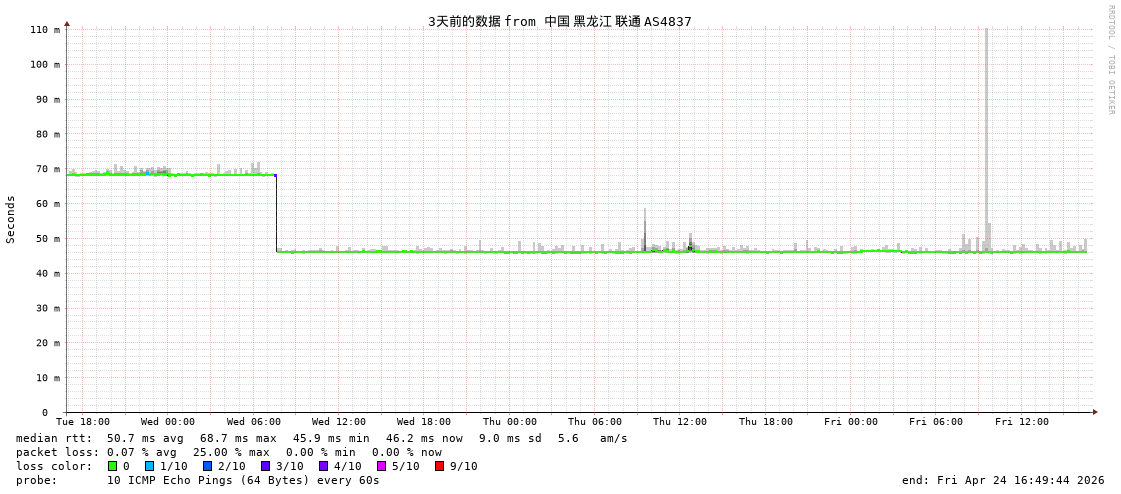Click the blue 2/10 loss swatch
The width and height of the screenshot is (1121, 494).
[x=207, y=466]
